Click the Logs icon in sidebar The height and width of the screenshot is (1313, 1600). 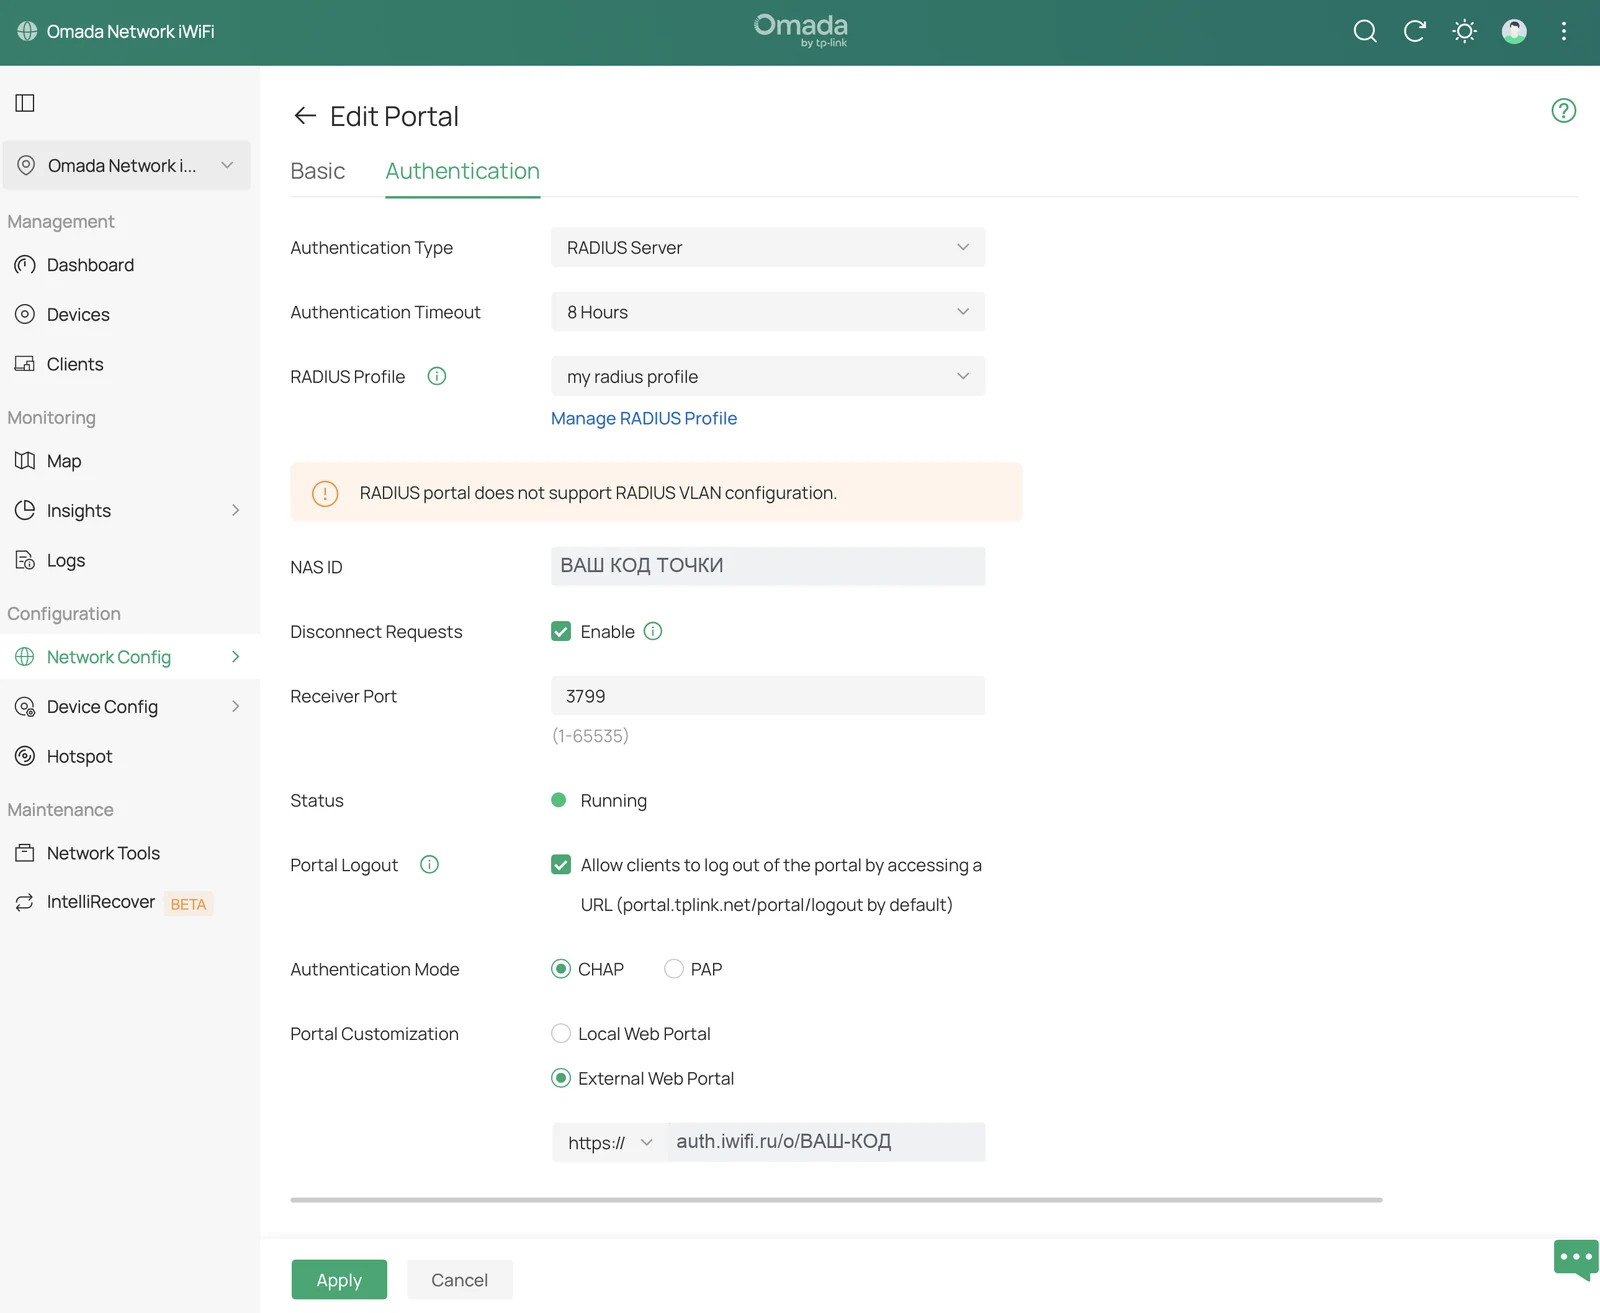[25, 560]
